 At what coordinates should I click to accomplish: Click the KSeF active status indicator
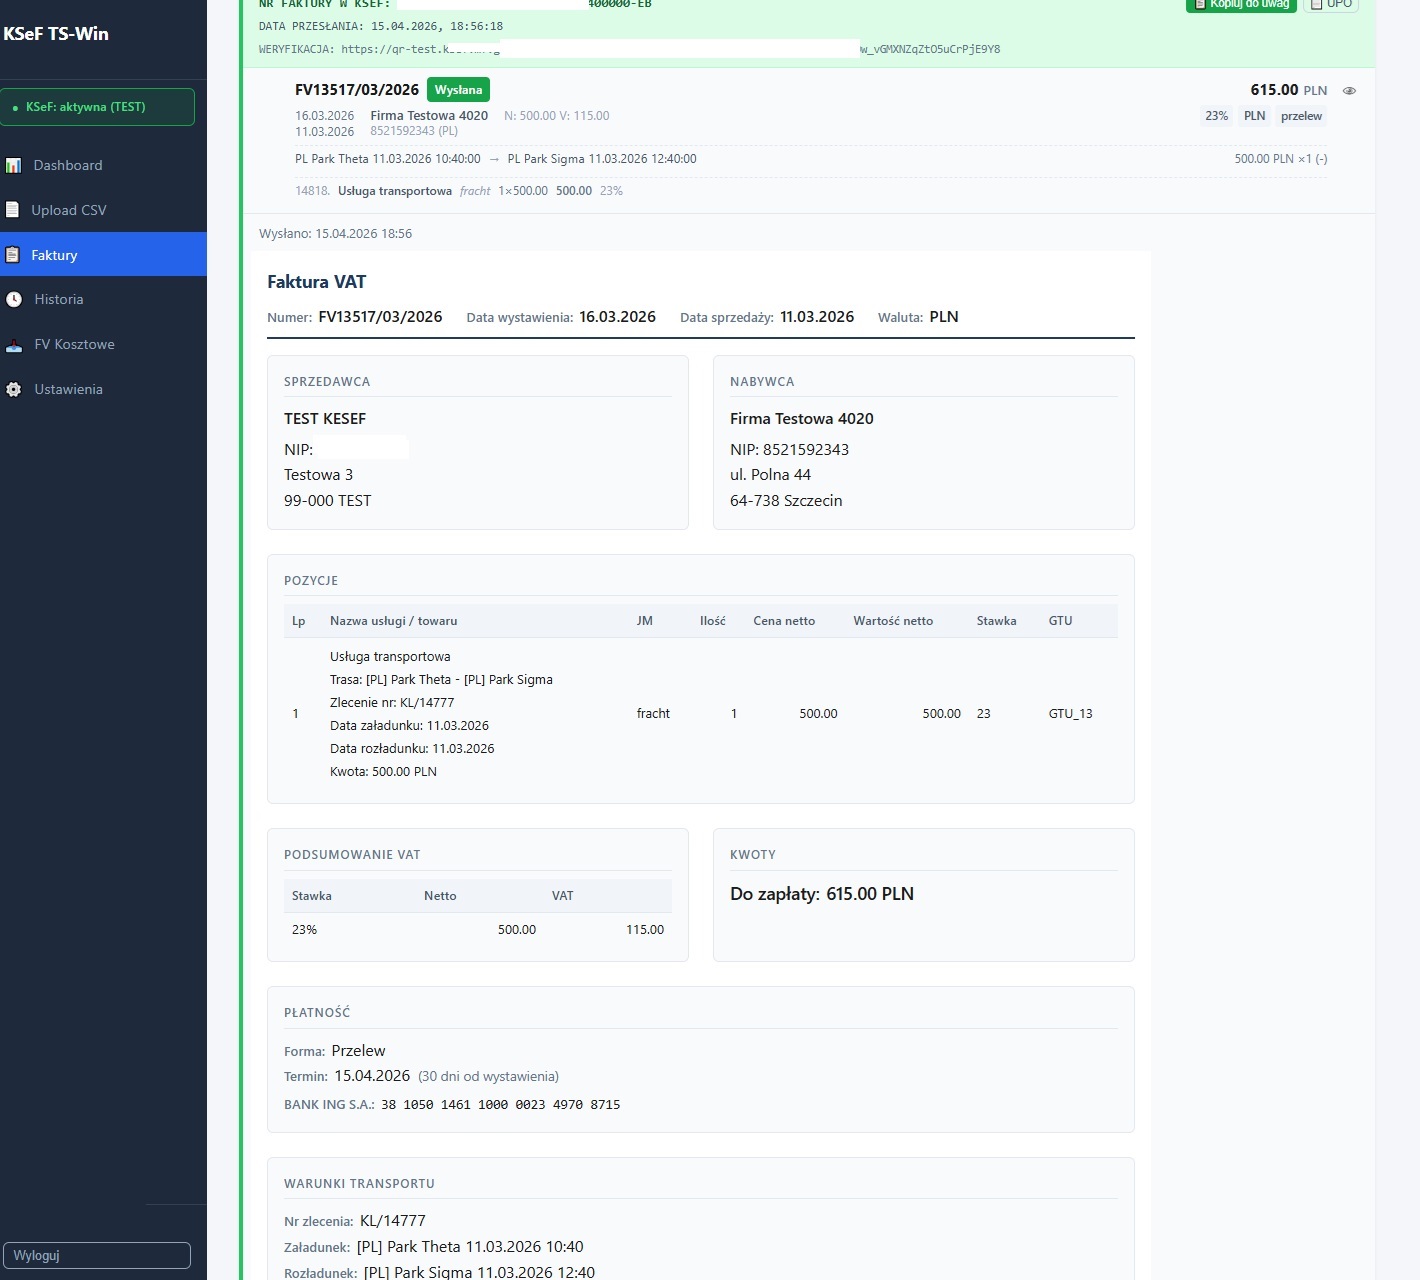point(97,107)
